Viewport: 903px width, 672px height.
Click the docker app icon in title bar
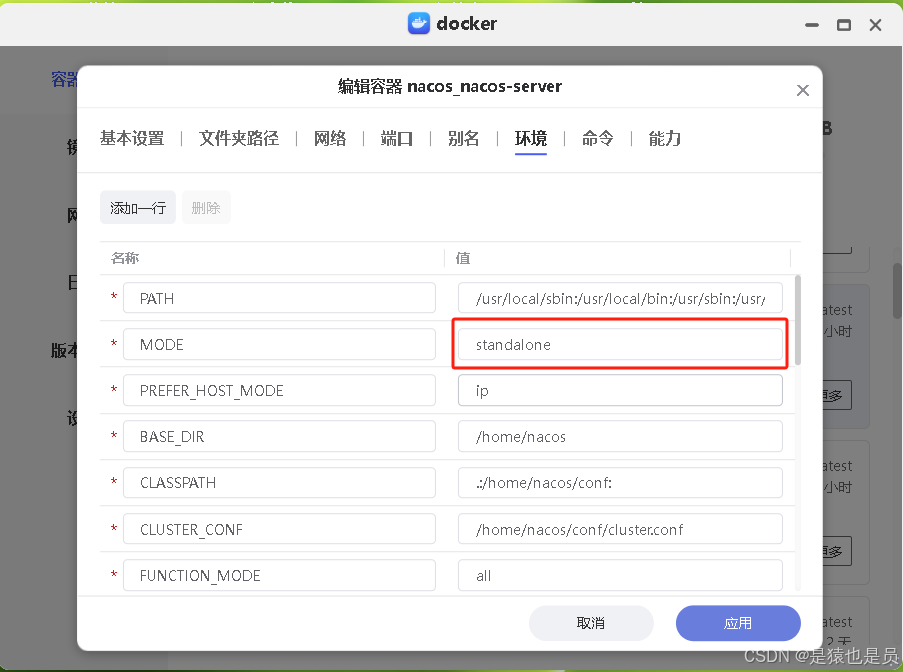coord(419,24)
